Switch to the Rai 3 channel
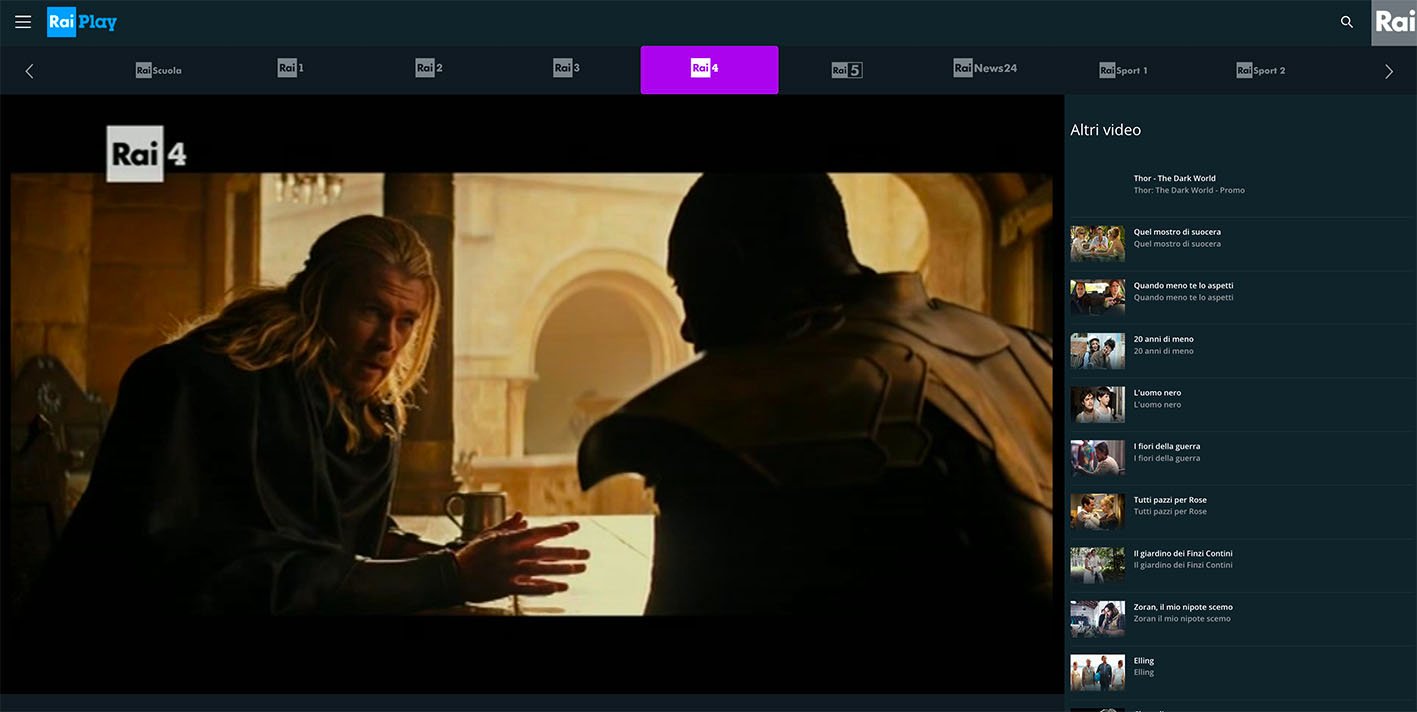 tap(567, 68)
